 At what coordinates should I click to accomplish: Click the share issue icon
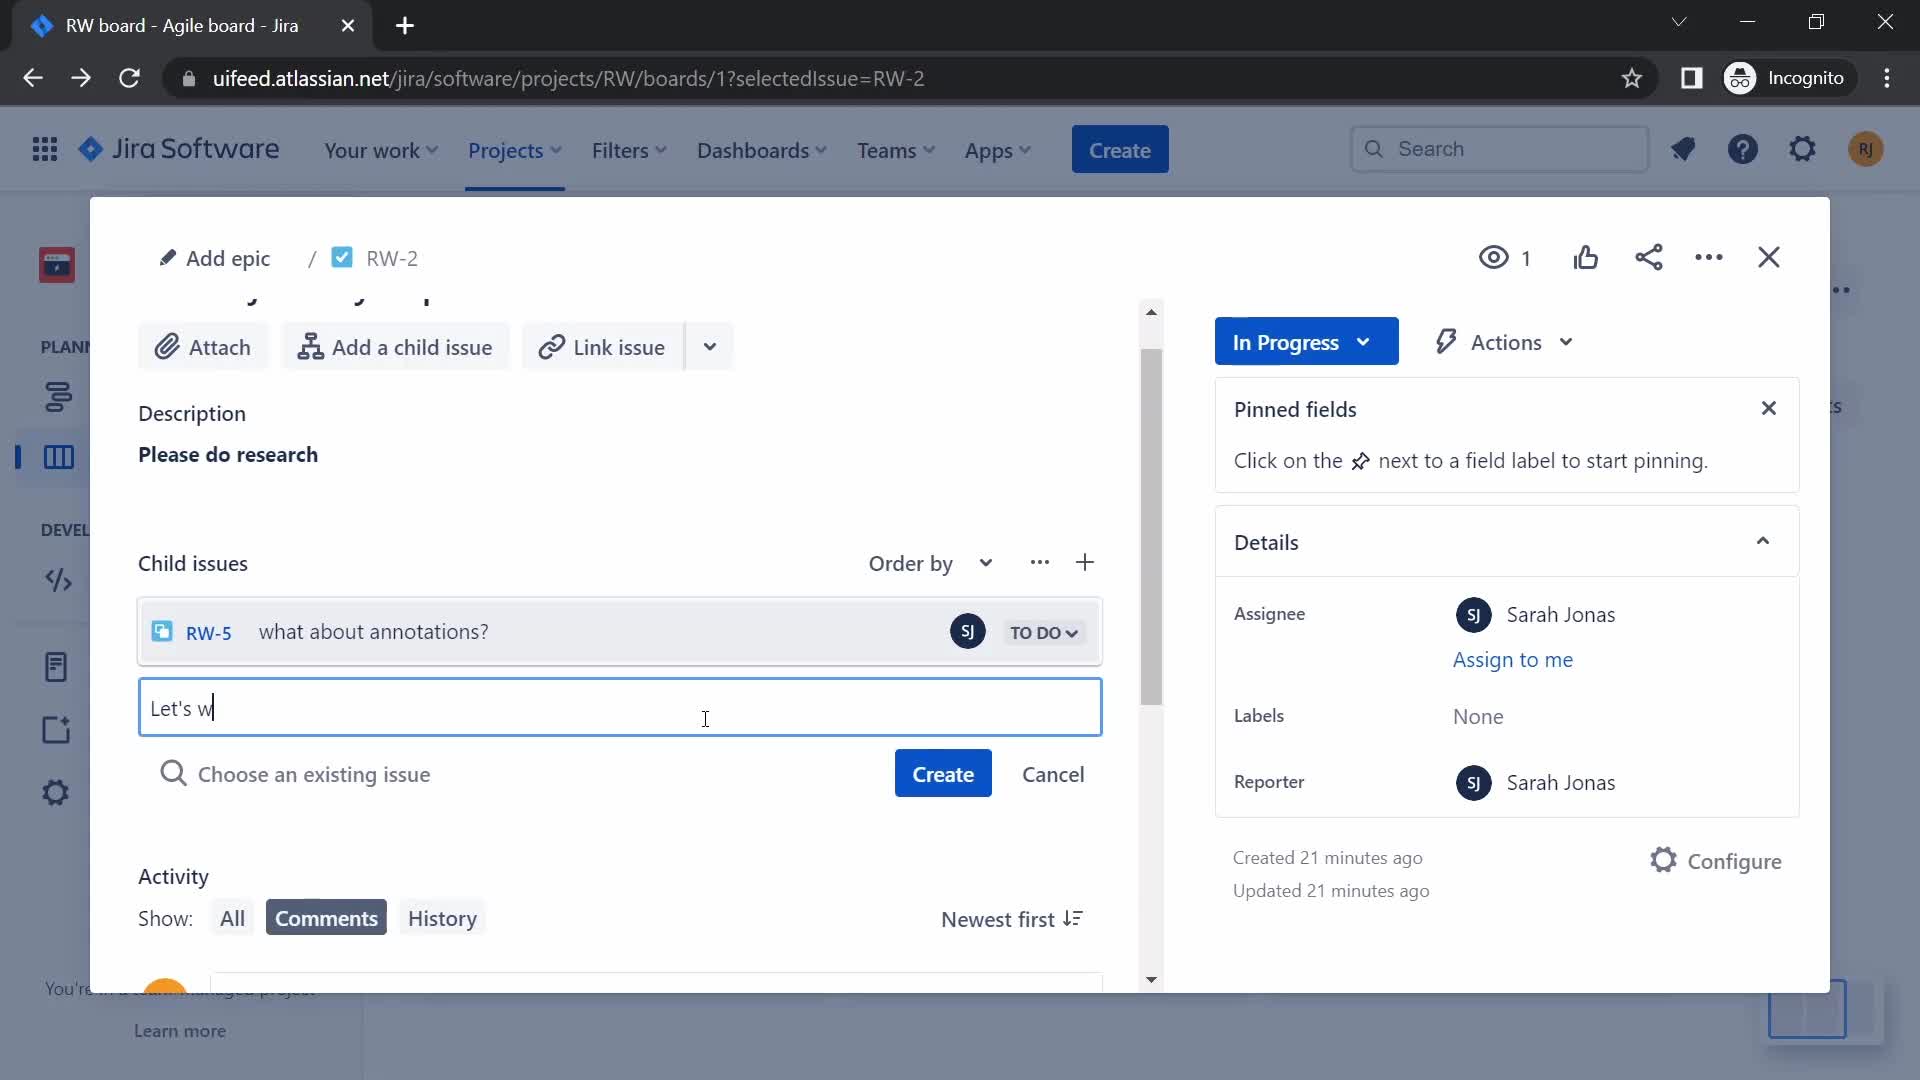[x=1648, y=258]
